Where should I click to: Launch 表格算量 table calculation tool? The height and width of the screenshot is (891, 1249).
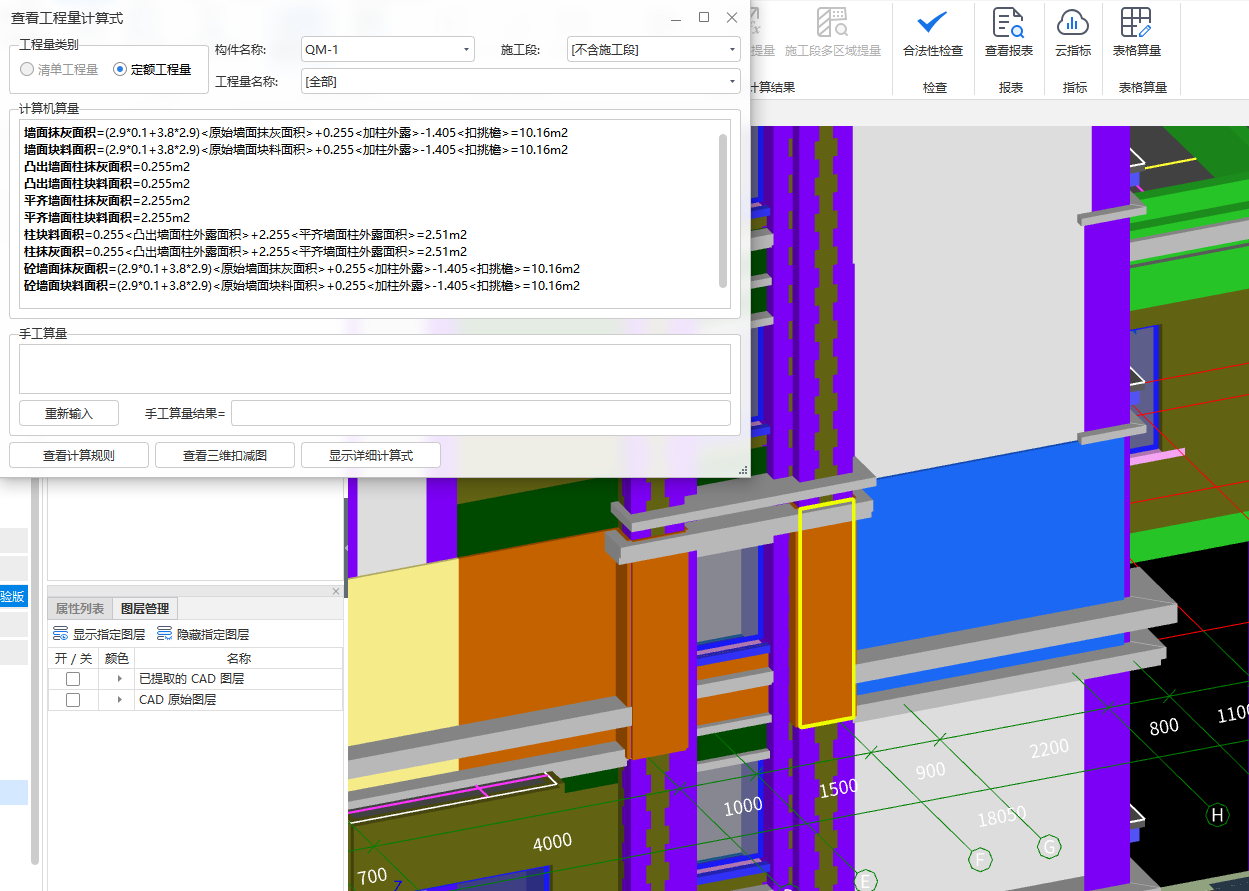point(1136,33)
